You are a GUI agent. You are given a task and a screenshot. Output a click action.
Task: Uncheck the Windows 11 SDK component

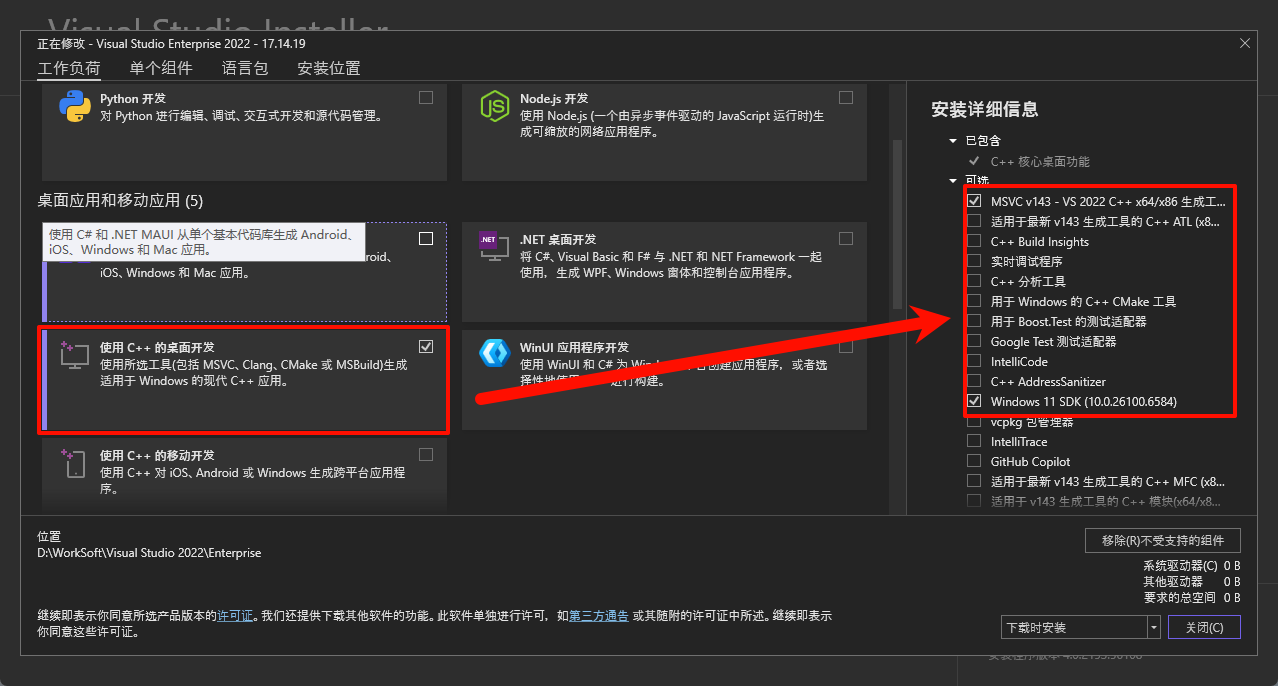(x=974, y=401)
